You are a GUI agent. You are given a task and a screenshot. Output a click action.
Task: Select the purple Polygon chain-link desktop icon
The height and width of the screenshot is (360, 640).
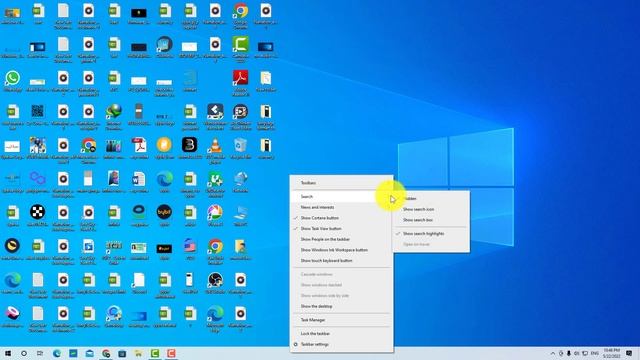38,182
